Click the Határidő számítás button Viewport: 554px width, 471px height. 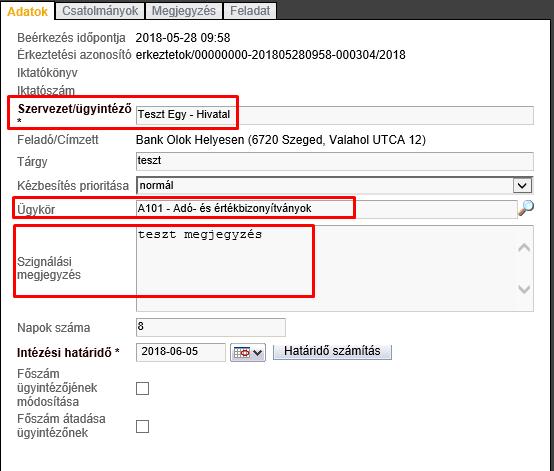(x=332, y=351)
